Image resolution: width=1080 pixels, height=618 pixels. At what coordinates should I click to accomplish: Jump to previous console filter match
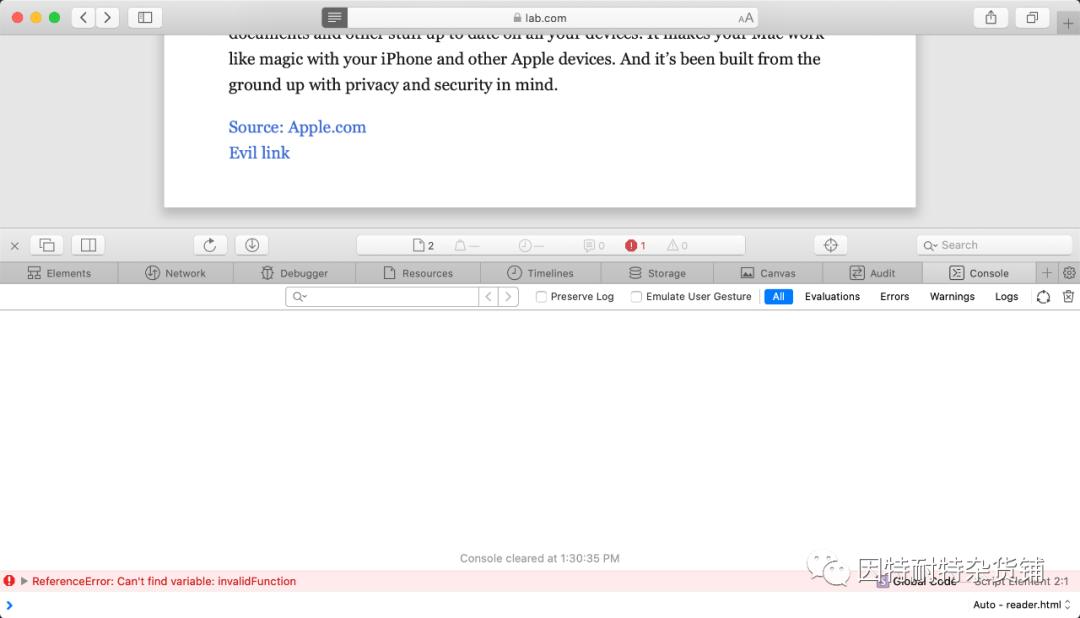(488, 296)
